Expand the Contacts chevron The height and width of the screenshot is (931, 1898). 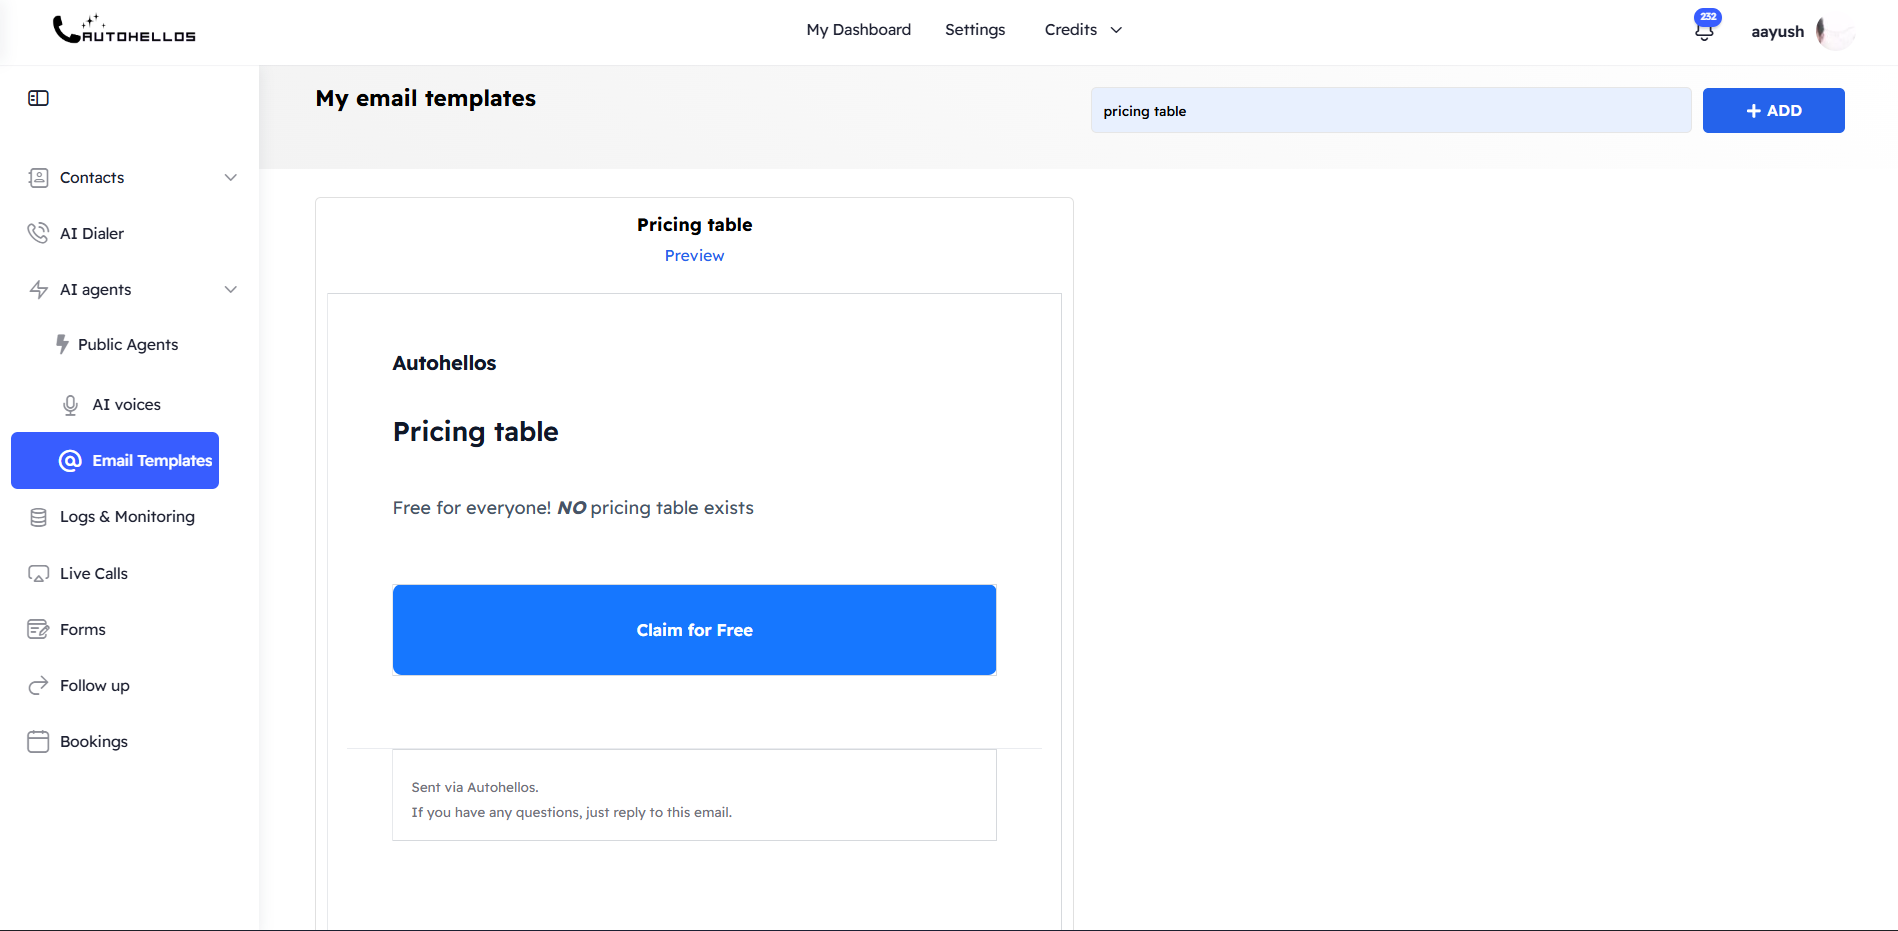[231, 178]
